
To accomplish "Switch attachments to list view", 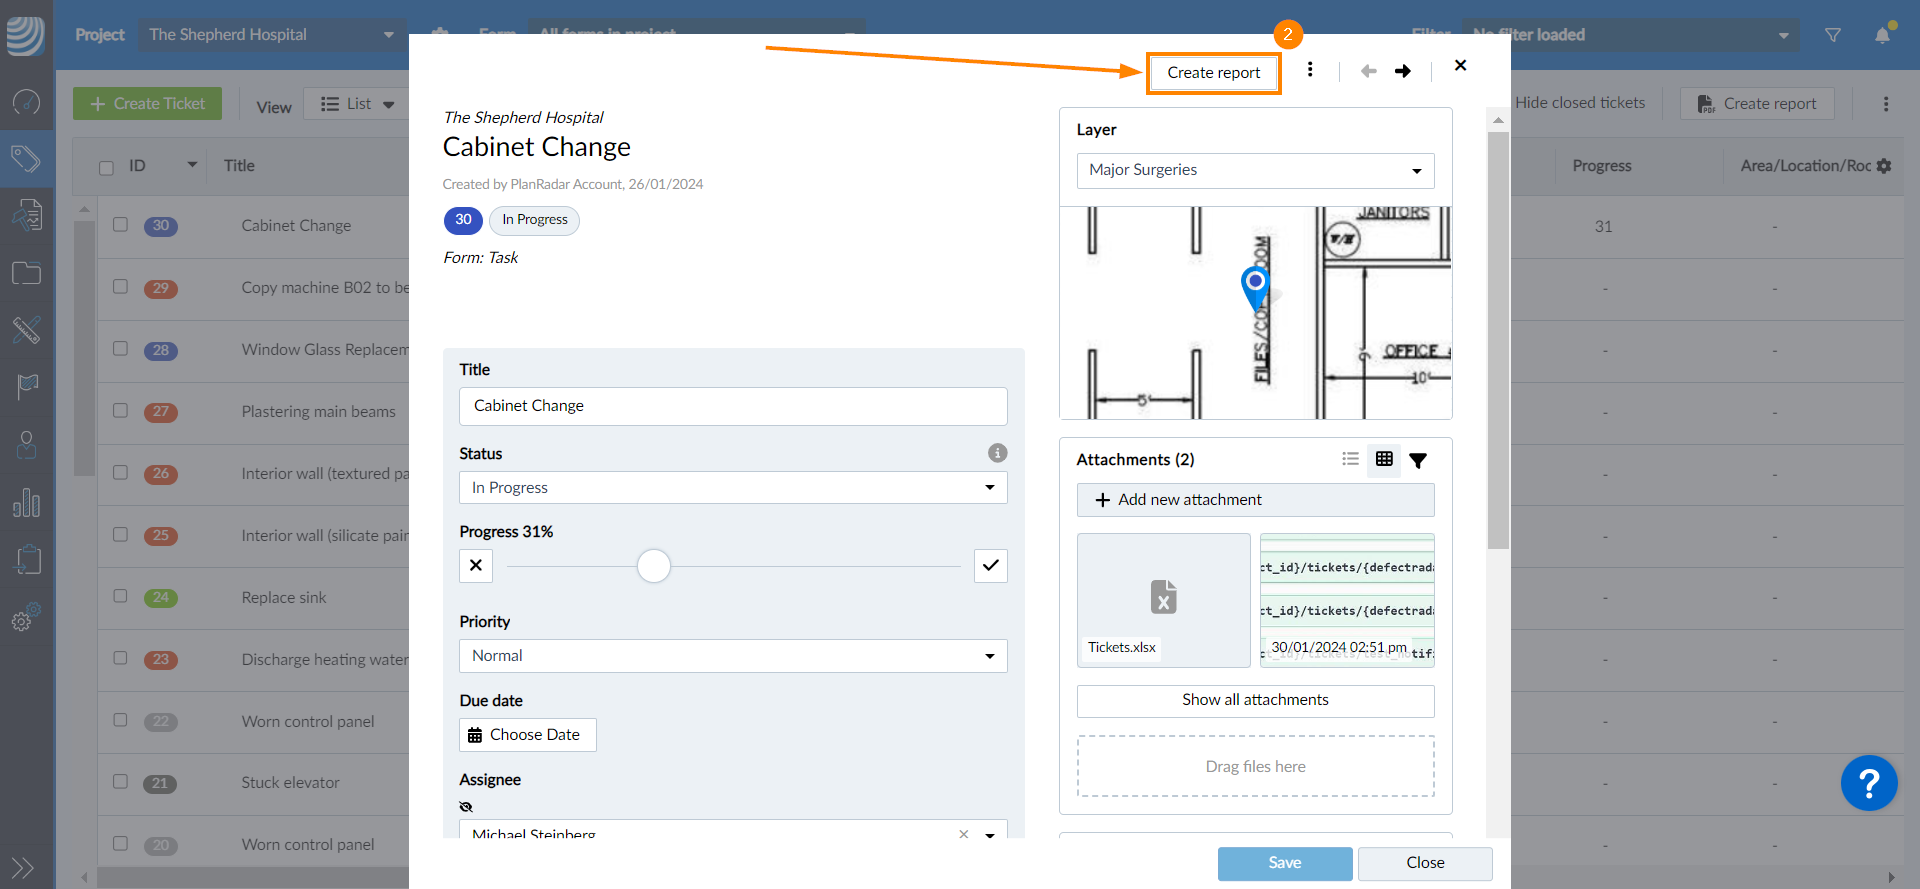I will tap(1350, 459).
